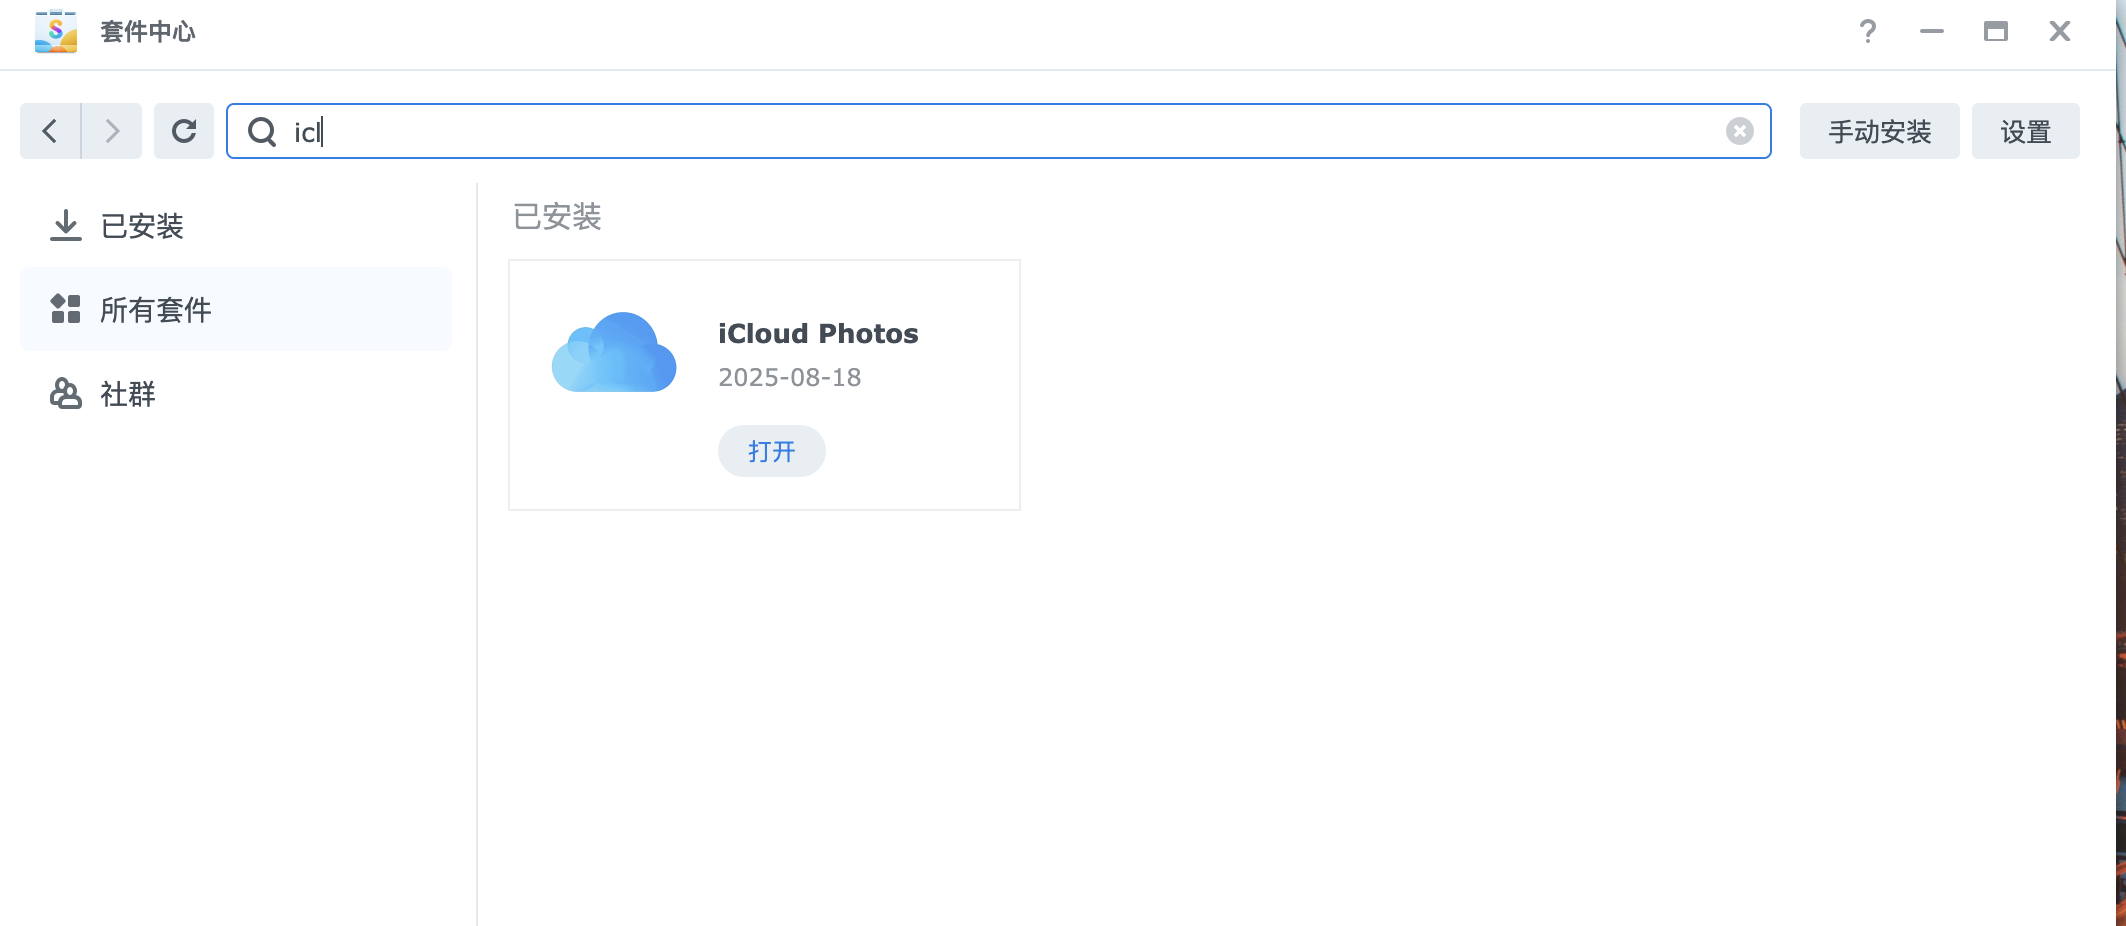Open the 社群 community section
The width and height of the screenshot is (2126, 926).
point(127,394)
